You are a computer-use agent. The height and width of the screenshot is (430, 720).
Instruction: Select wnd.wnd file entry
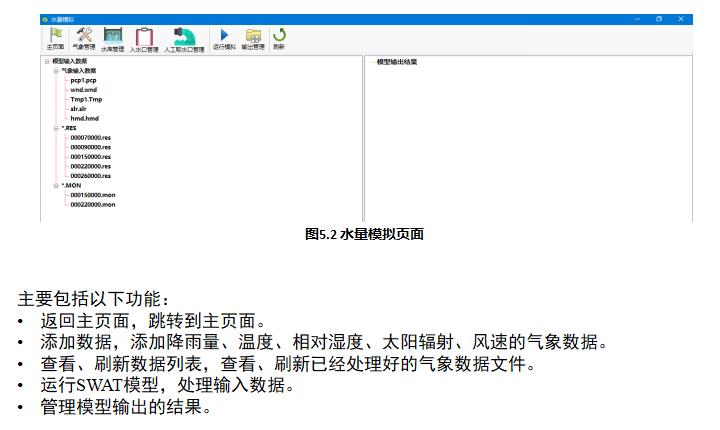84,90
